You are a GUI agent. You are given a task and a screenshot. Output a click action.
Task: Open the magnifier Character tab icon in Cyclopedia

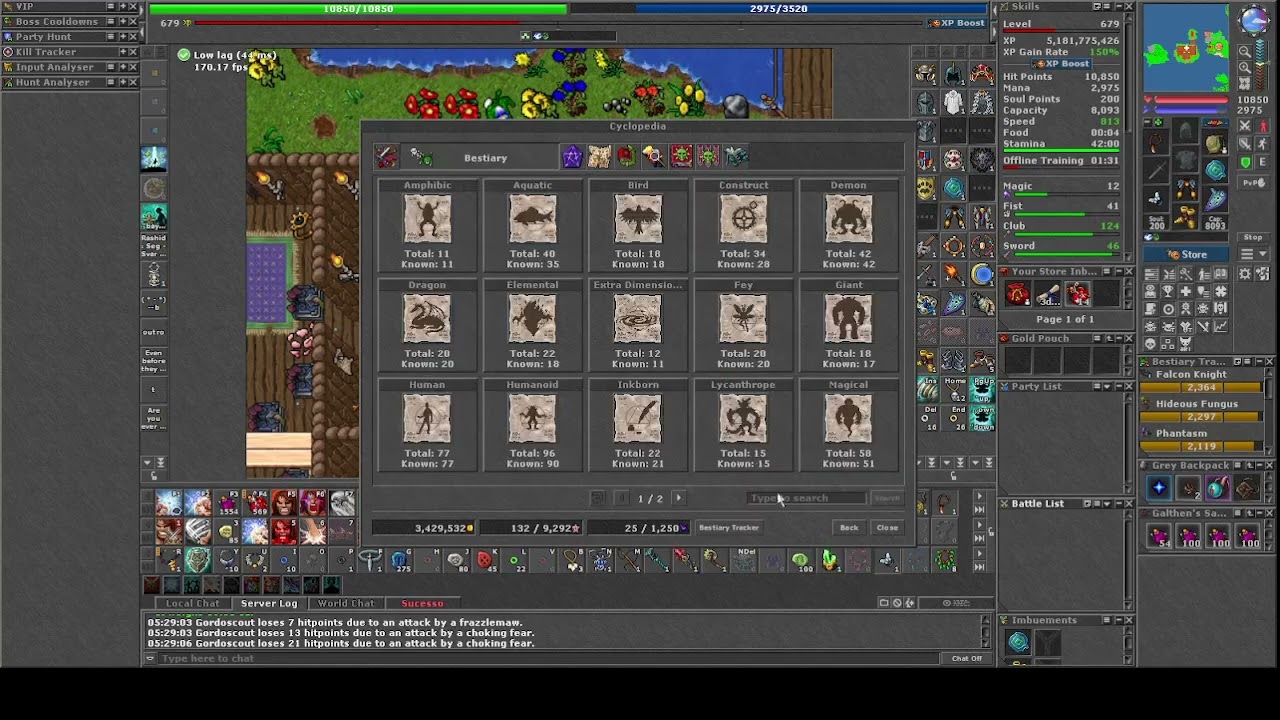tap(653, 157)
